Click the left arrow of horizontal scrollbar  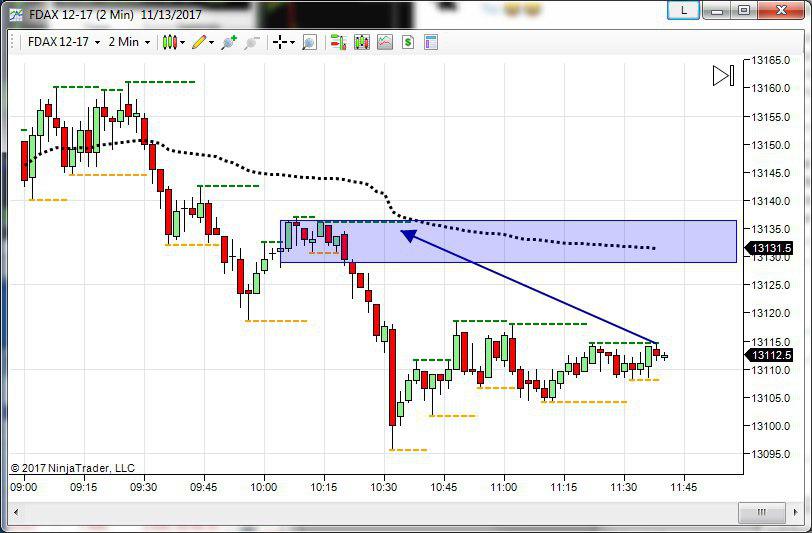tap(16, 512)
